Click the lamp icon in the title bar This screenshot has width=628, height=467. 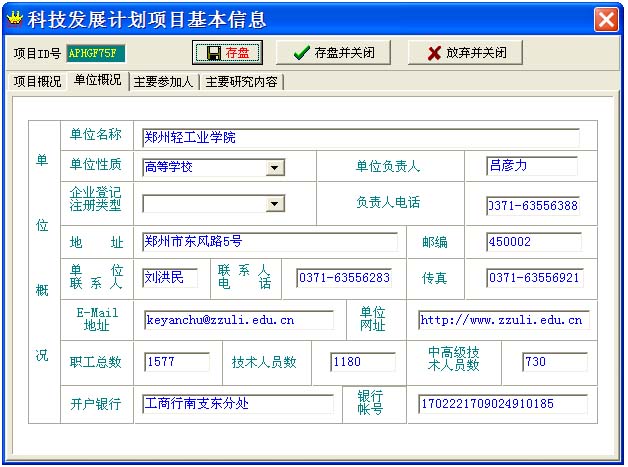click(x=14, y=18)
